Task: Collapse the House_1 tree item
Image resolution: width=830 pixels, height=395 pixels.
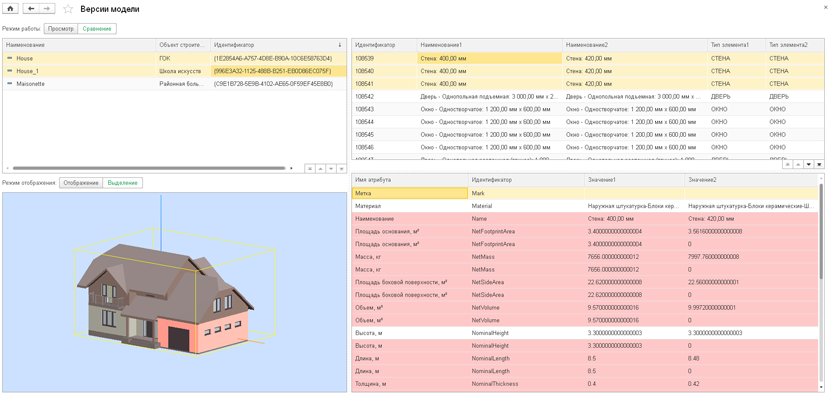Action: [x=10, y=71]
